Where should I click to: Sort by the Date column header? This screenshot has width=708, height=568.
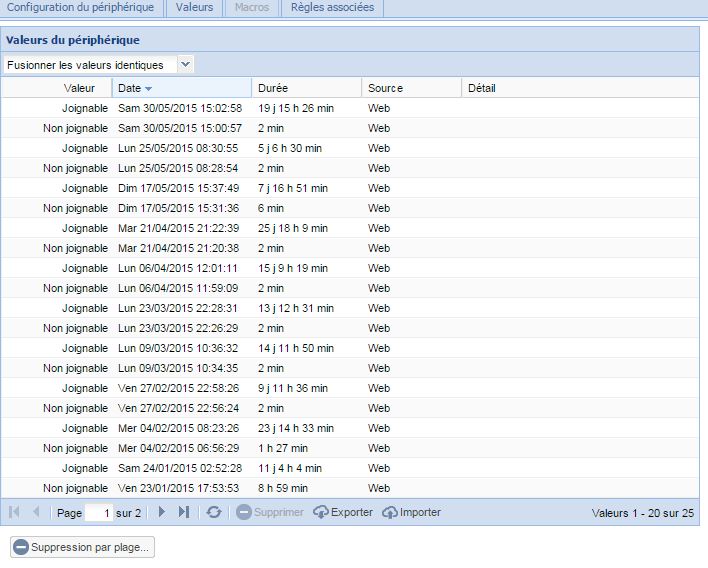click(x=180, y=88)
